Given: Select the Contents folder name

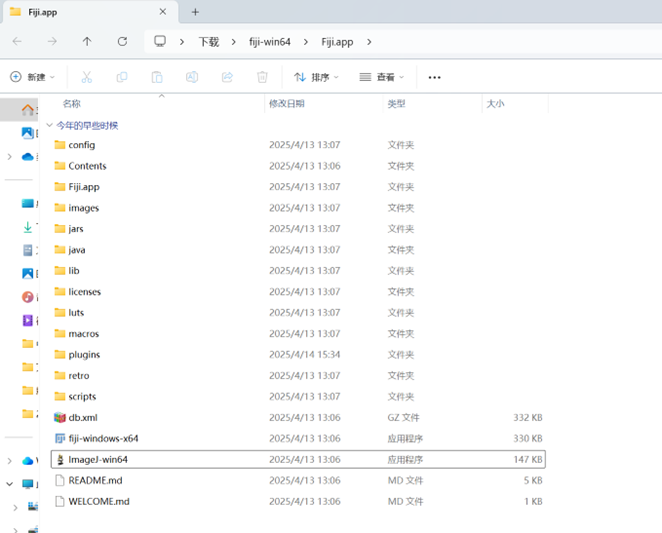Looking at the screenshot, I should click(x=87, y=166).
